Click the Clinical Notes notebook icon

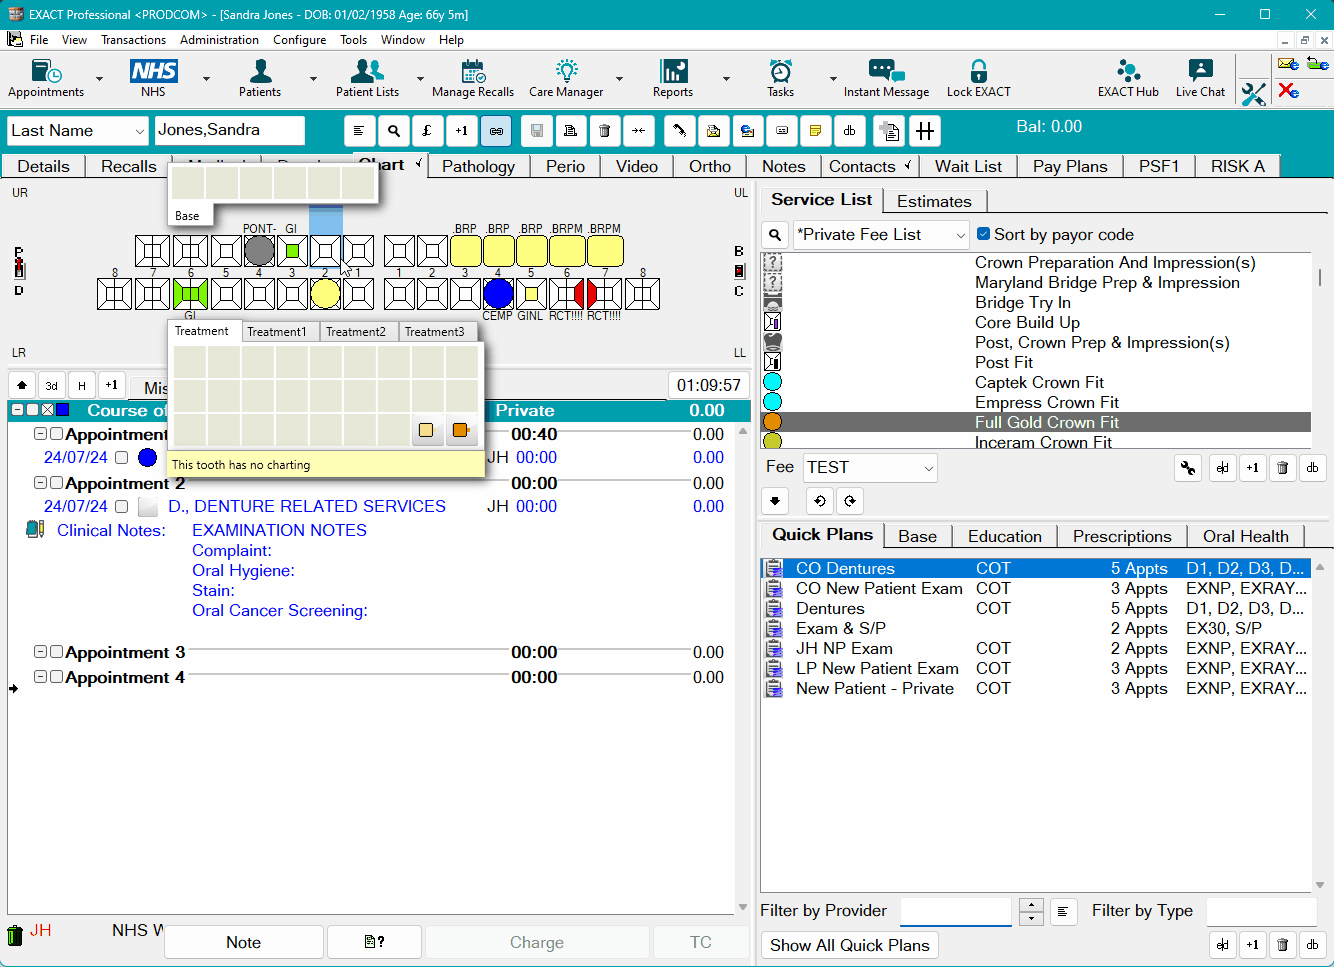point(35,529)
